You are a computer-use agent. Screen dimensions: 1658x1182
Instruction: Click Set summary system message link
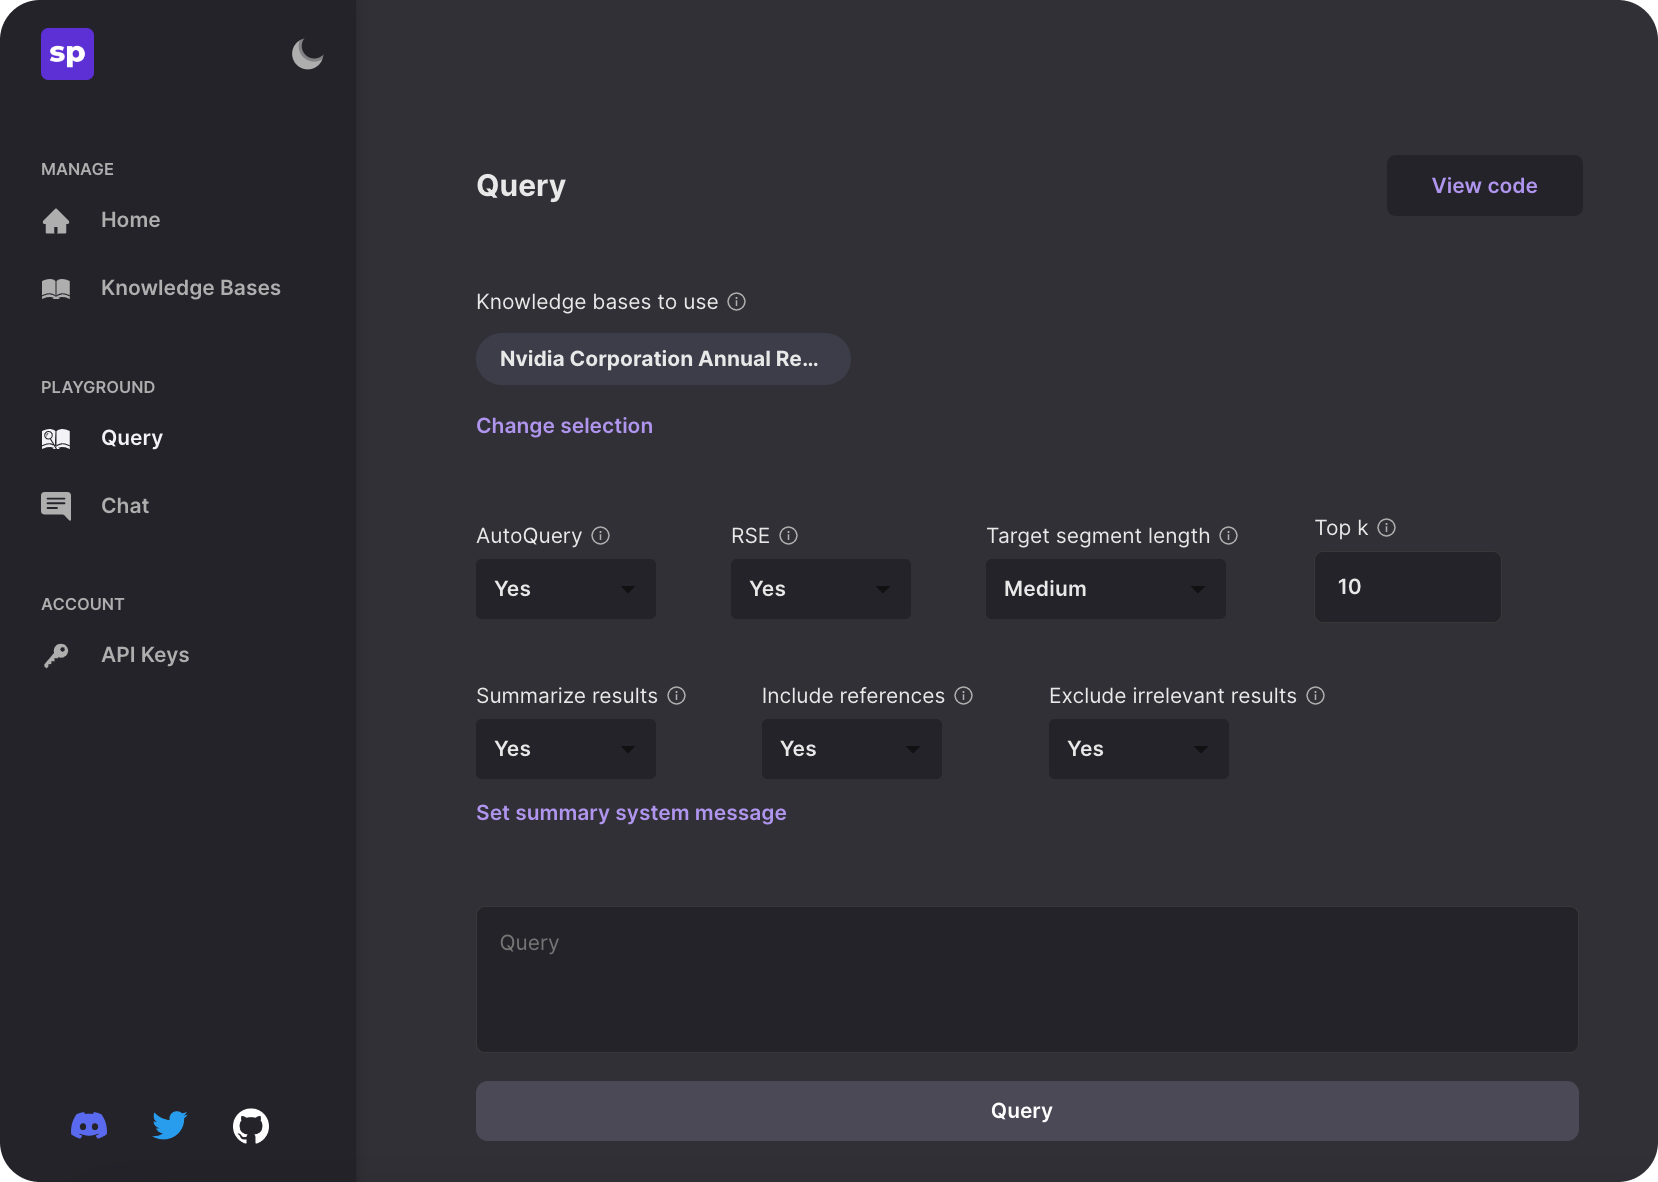click(631, 813)
